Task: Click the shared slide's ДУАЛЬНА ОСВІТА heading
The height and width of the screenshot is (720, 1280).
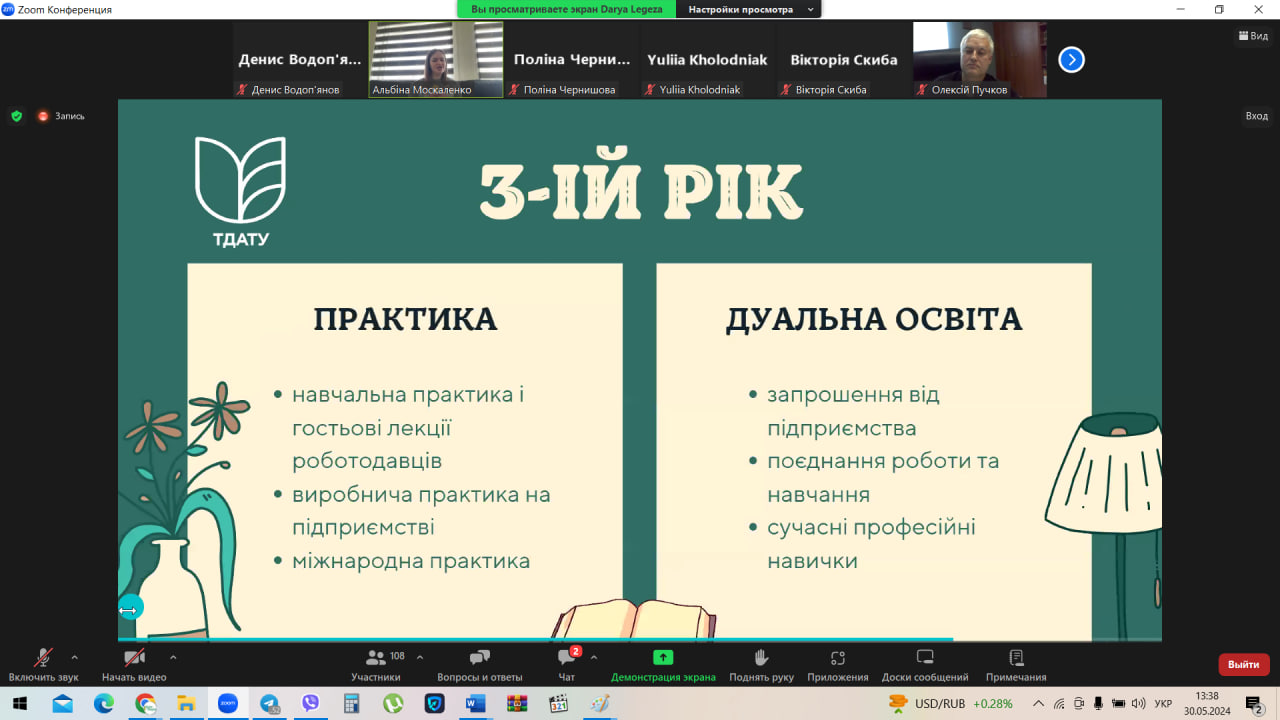Action: pyautogui.click(x=874, y=319)
